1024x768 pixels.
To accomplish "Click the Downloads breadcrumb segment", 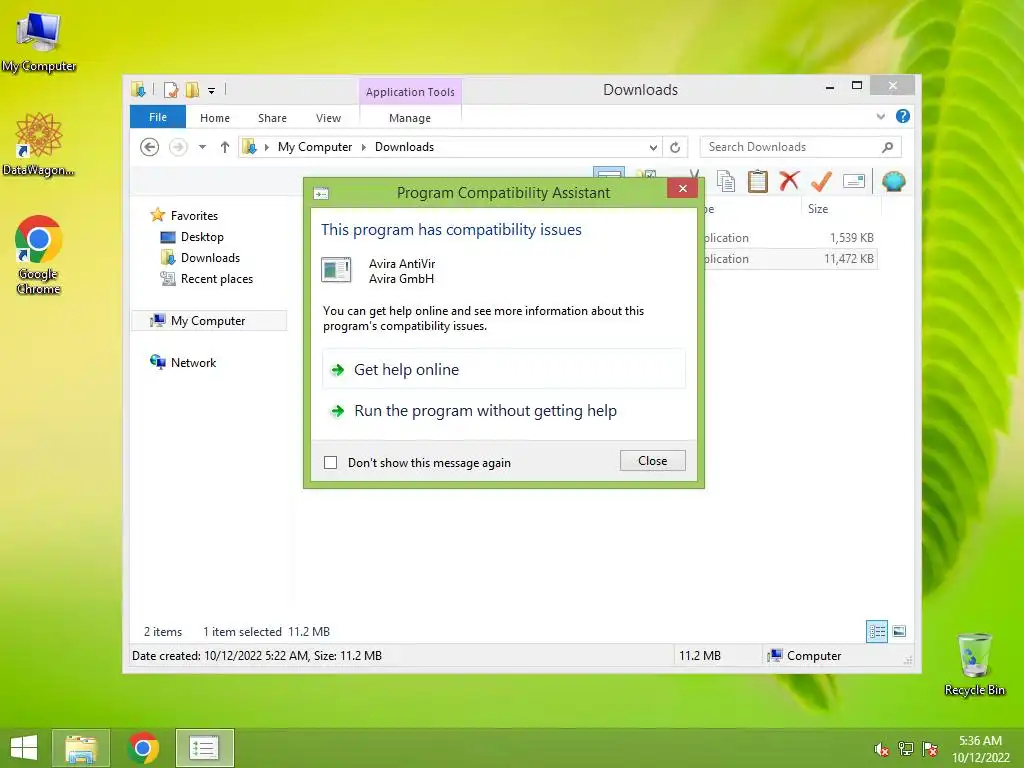I will [x=404, y=147].
